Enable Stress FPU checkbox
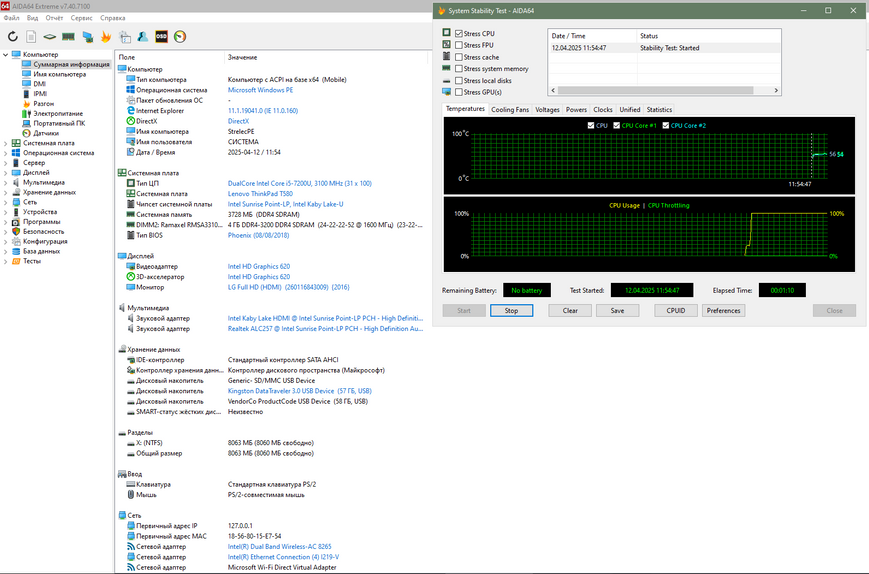This screenshot has height=574, width=869. [459, 45]
